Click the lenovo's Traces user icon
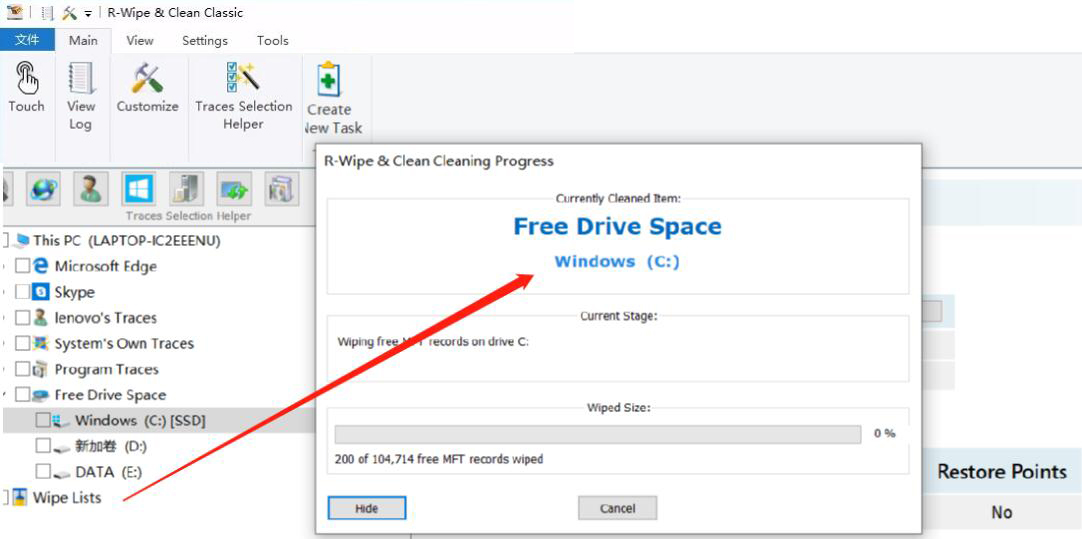Viewport: 1082px width, 539px height. pos(41,317)
